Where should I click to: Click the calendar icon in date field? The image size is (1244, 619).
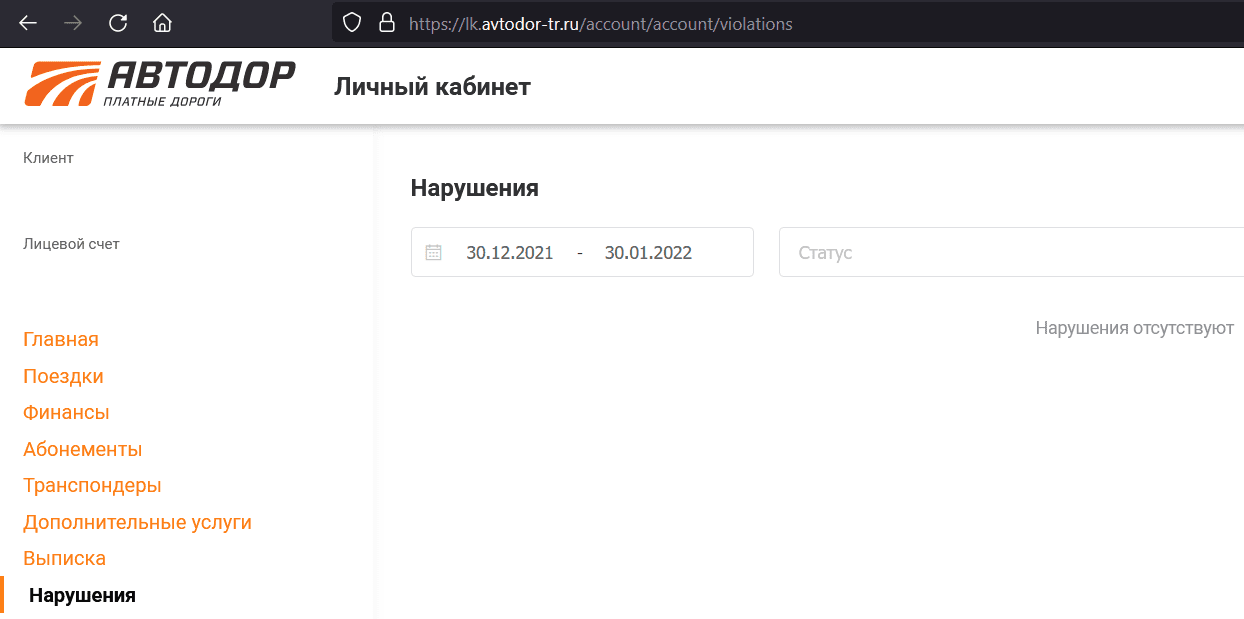click(x=433, y=253)
